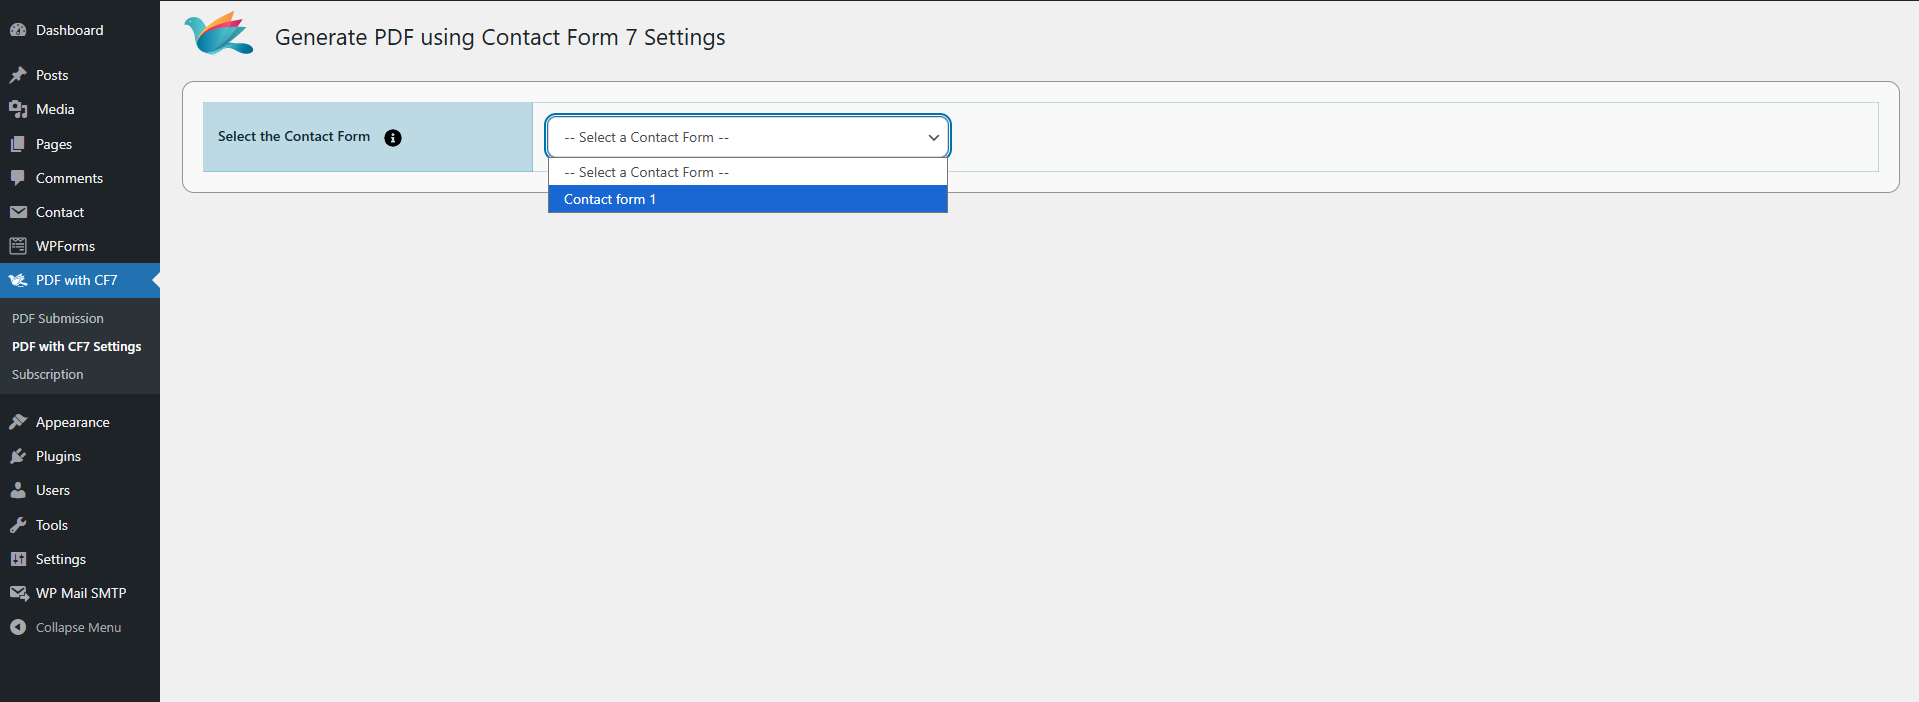Click the Settings sliders icon
This screenshot has height=702, width=1919.
pos(18,559)
